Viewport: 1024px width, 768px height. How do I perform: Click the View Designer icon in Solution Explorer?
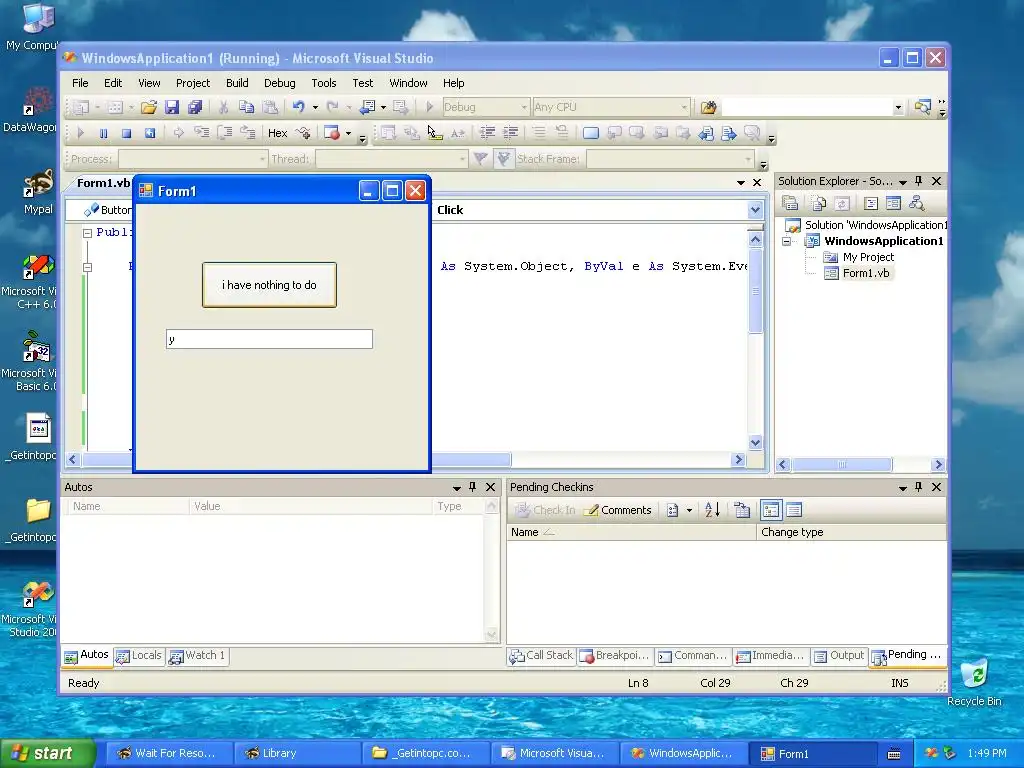893,203
